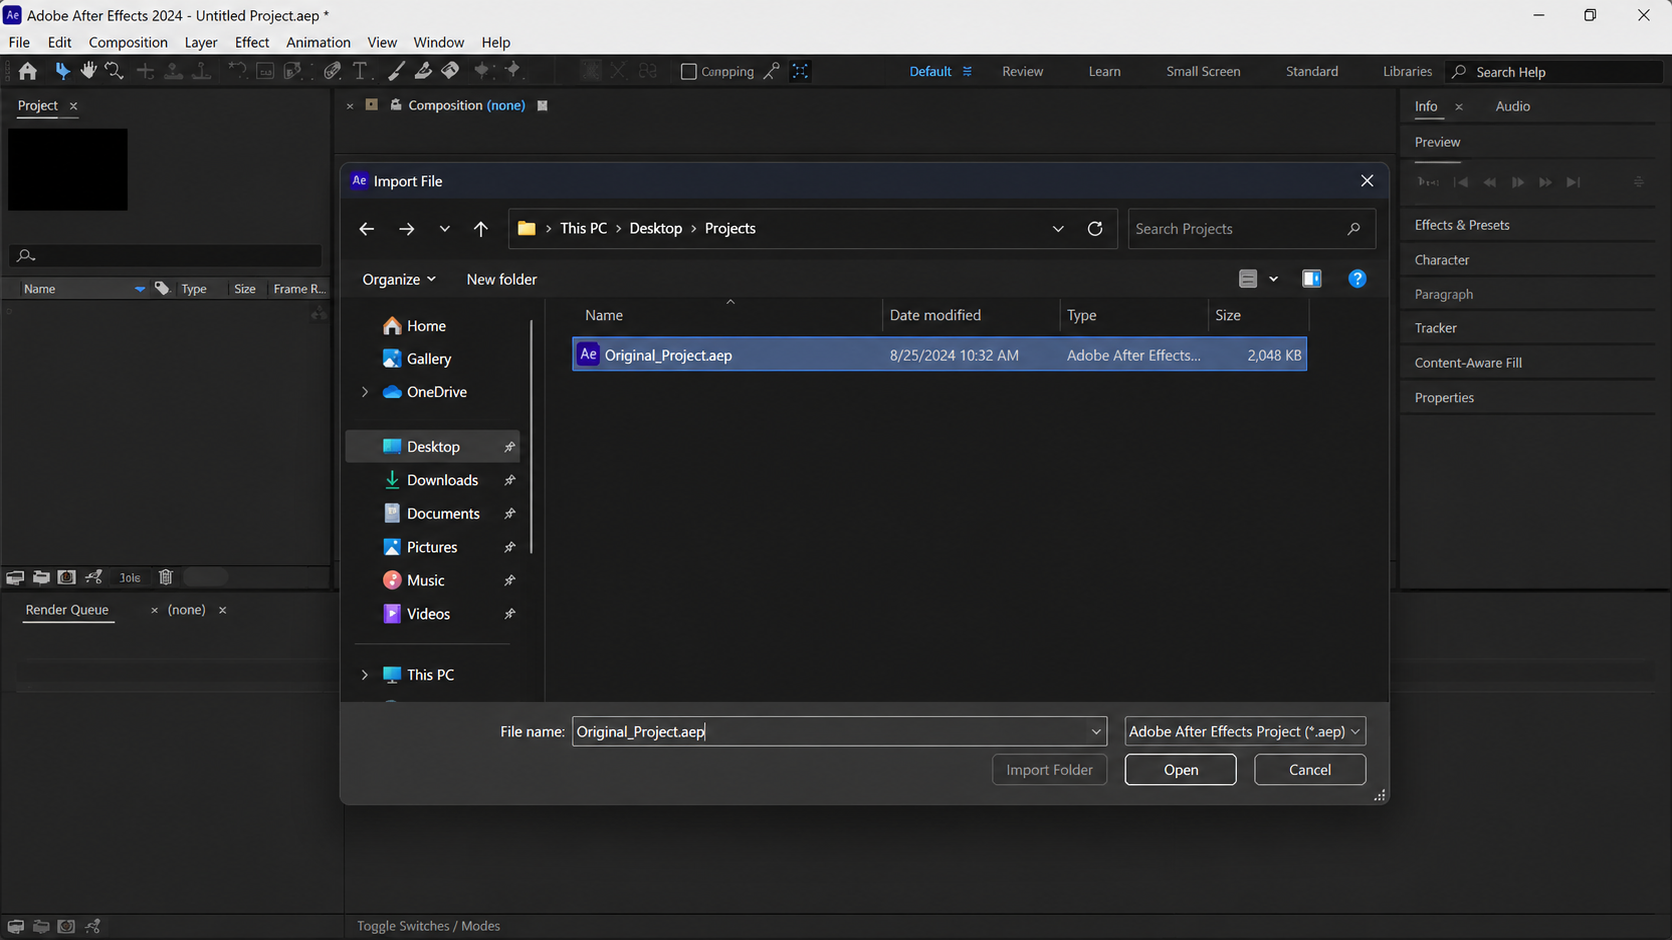Open the Effect menu
This screenshot has width=1672, height=940.
pos(252,42)
